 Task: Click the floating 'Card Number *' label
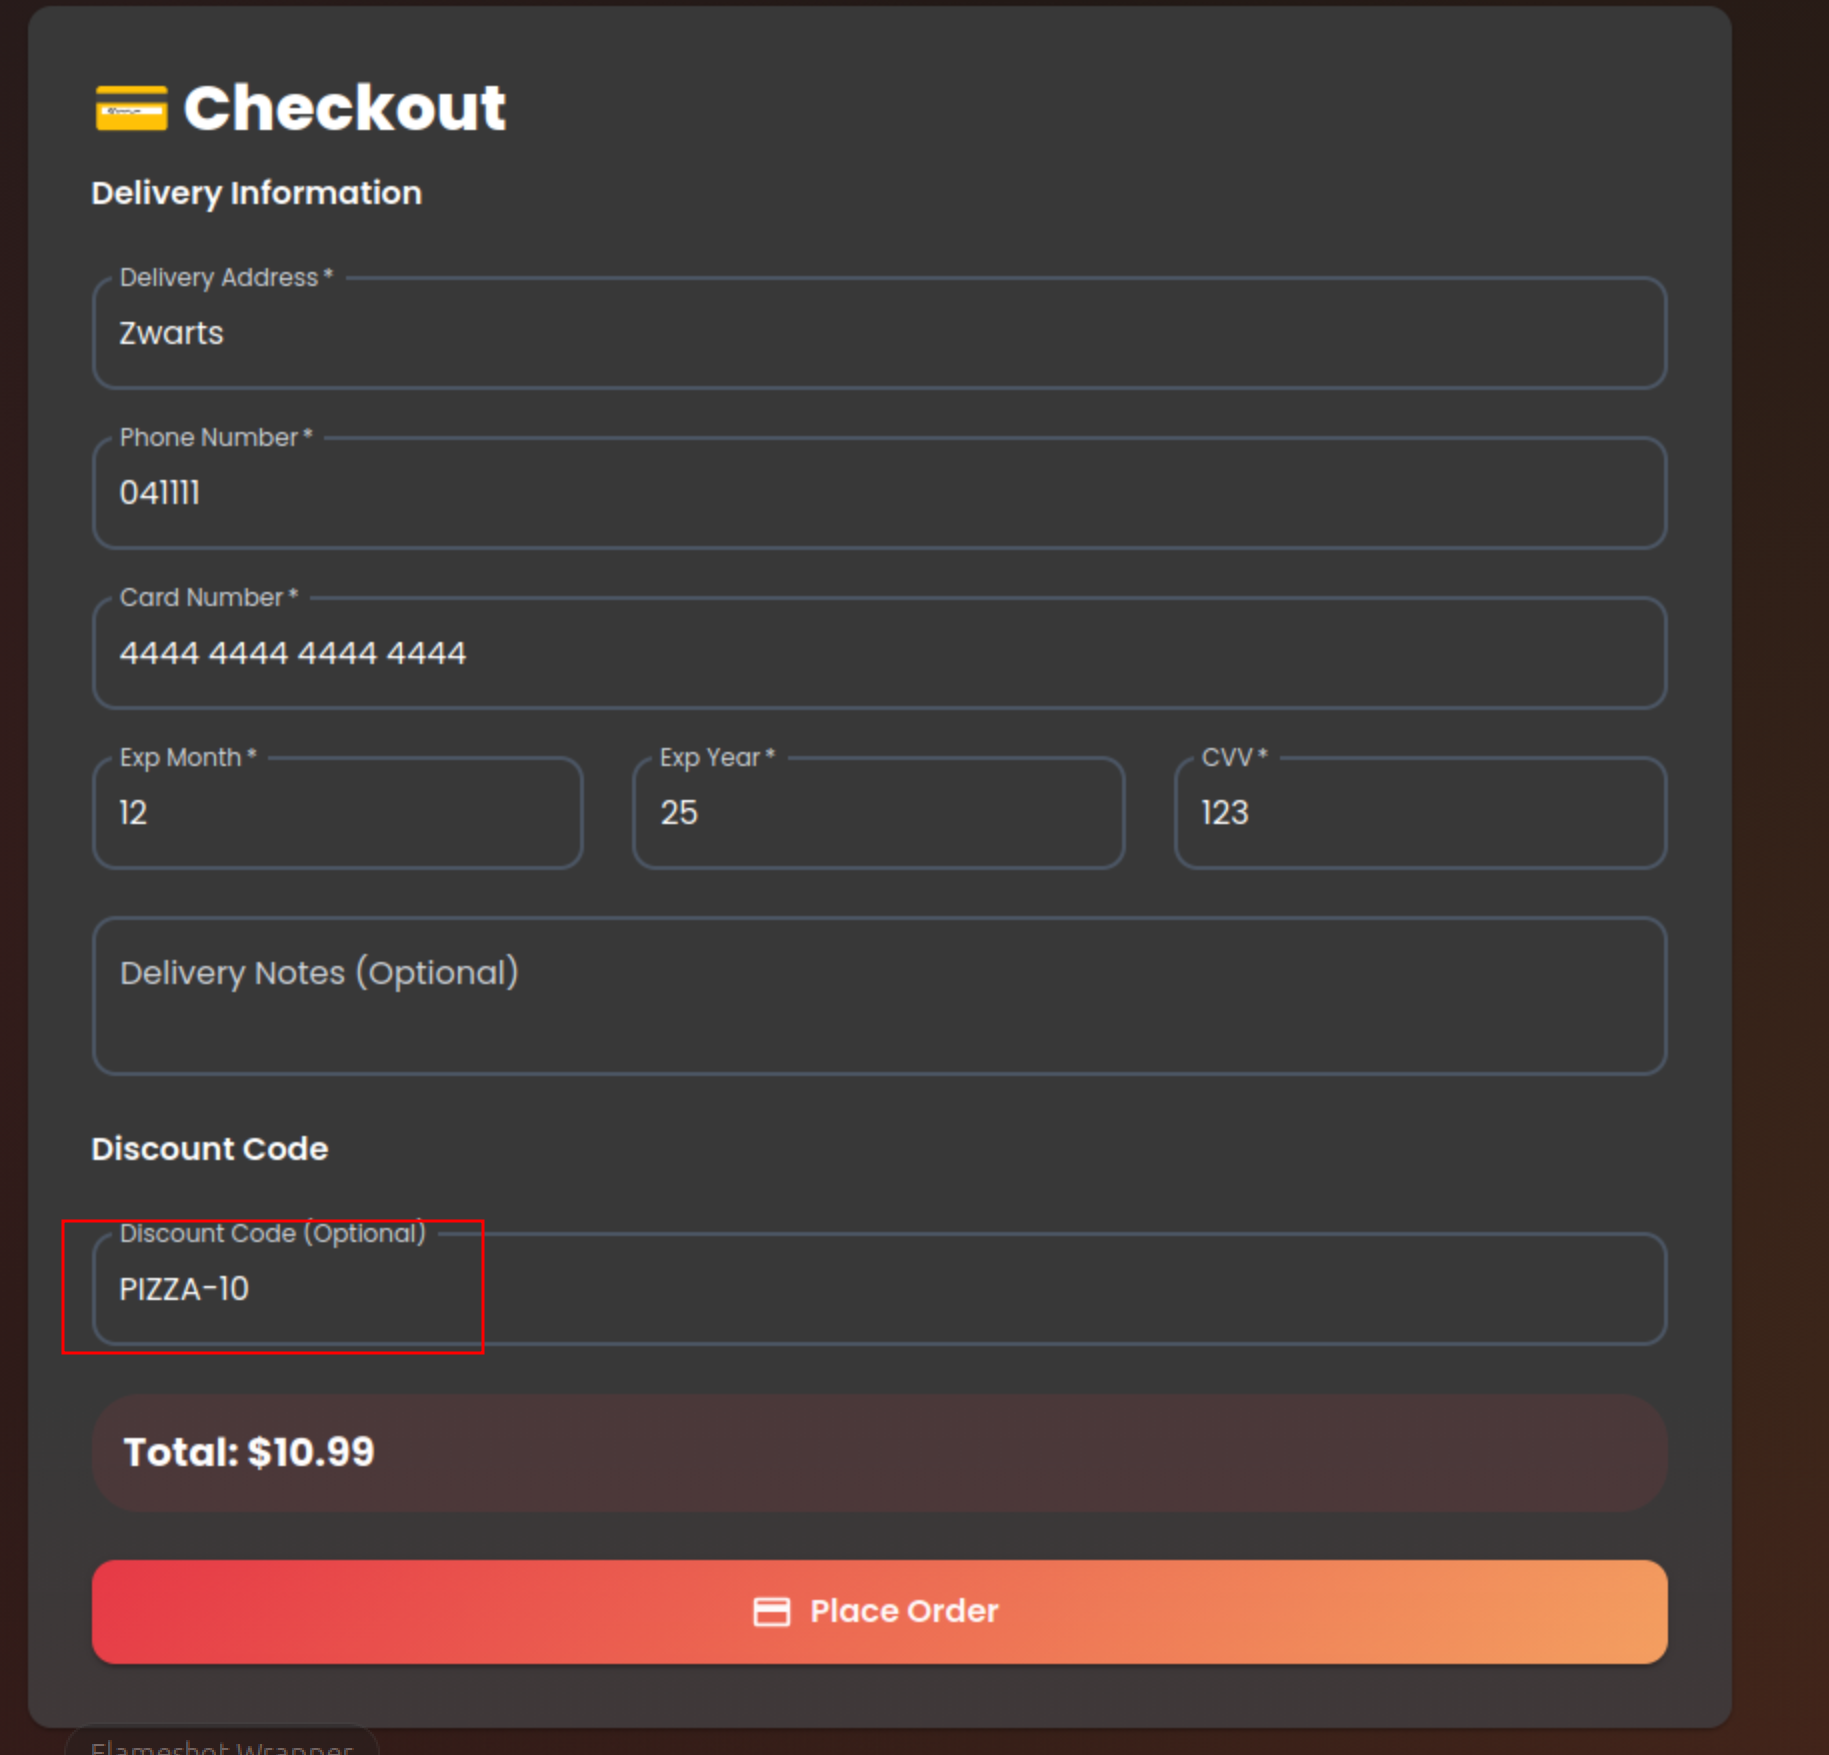[x=208, y=597]
